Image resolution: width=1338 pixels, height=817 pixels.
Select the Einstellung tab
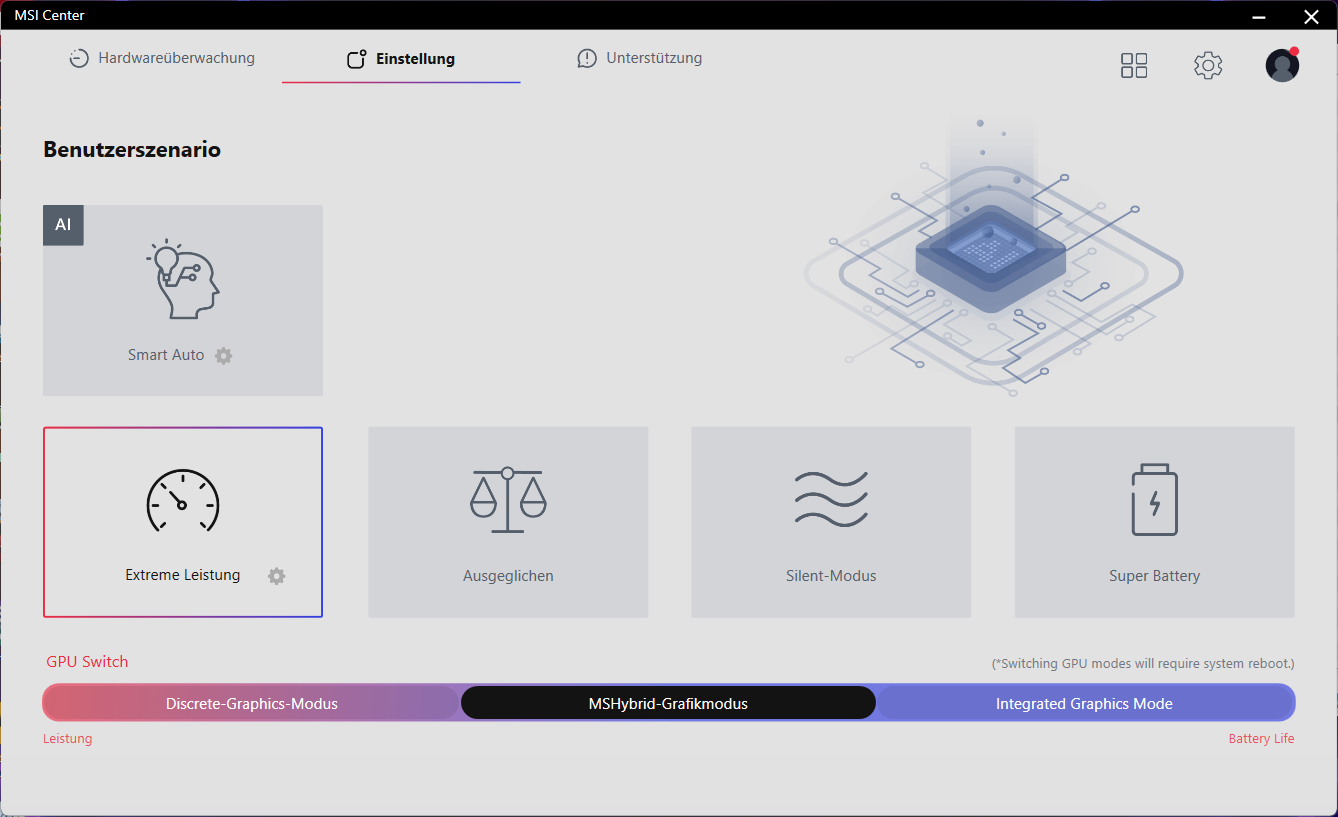point(401,59)
